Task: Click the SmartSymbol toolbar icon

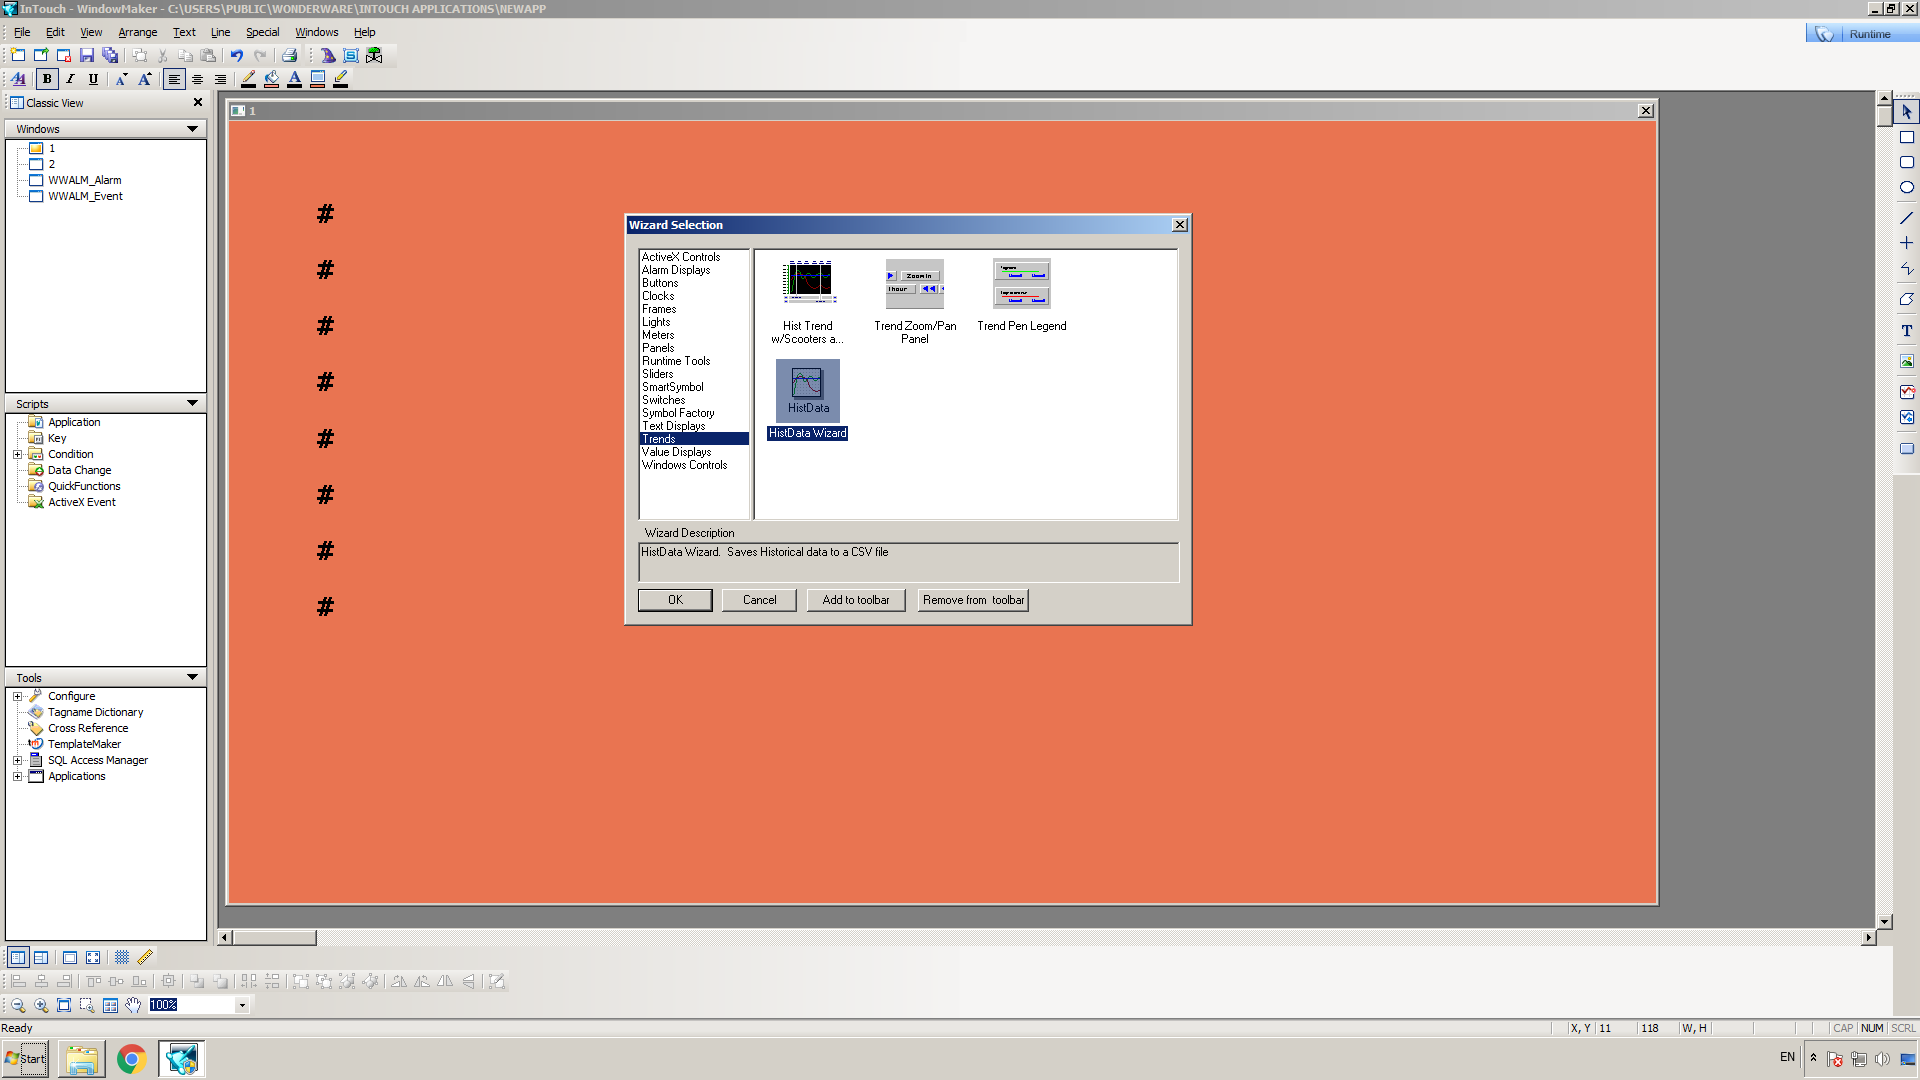Action: click(x=351, y=56)
